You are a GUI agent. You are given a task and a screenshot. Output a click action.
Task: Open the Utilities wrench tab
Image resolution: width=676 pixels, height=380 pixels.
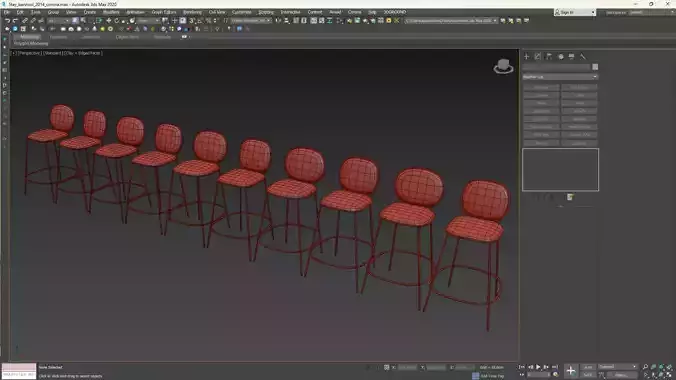click(x=583, y=57)
